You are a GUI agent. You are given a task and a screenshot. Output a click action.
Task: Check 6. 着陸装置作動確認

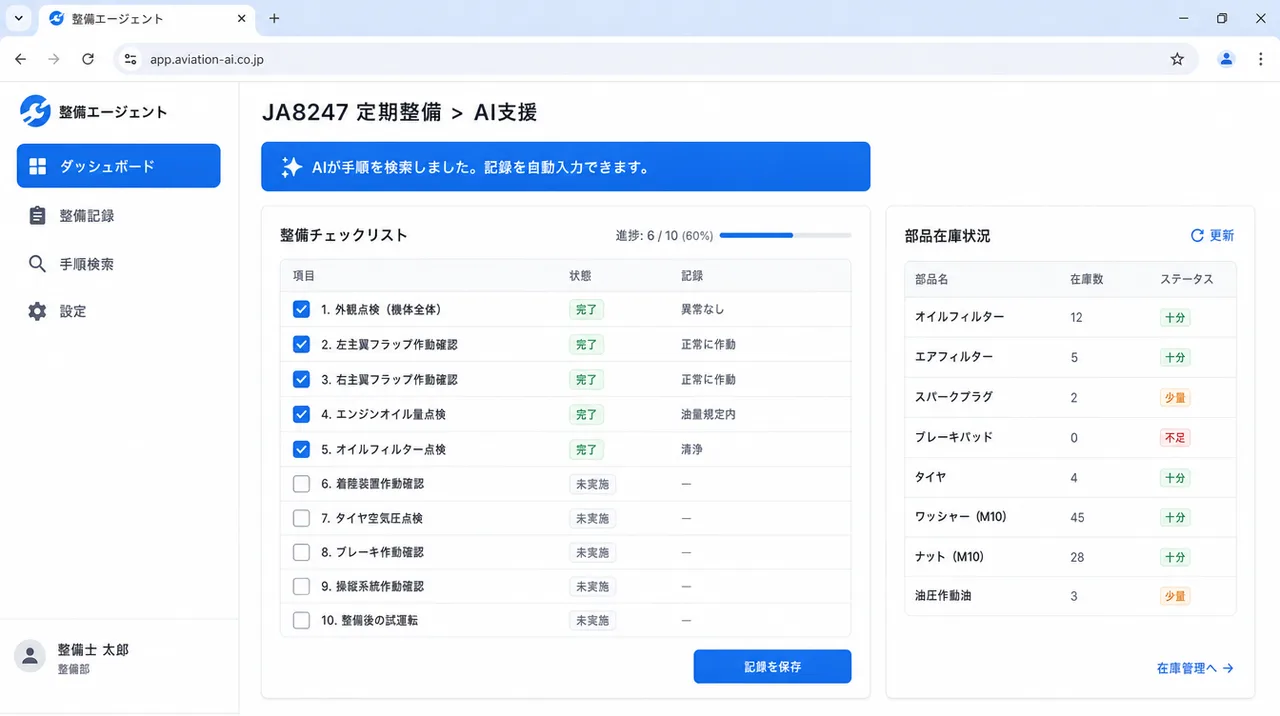click(301, 484)
